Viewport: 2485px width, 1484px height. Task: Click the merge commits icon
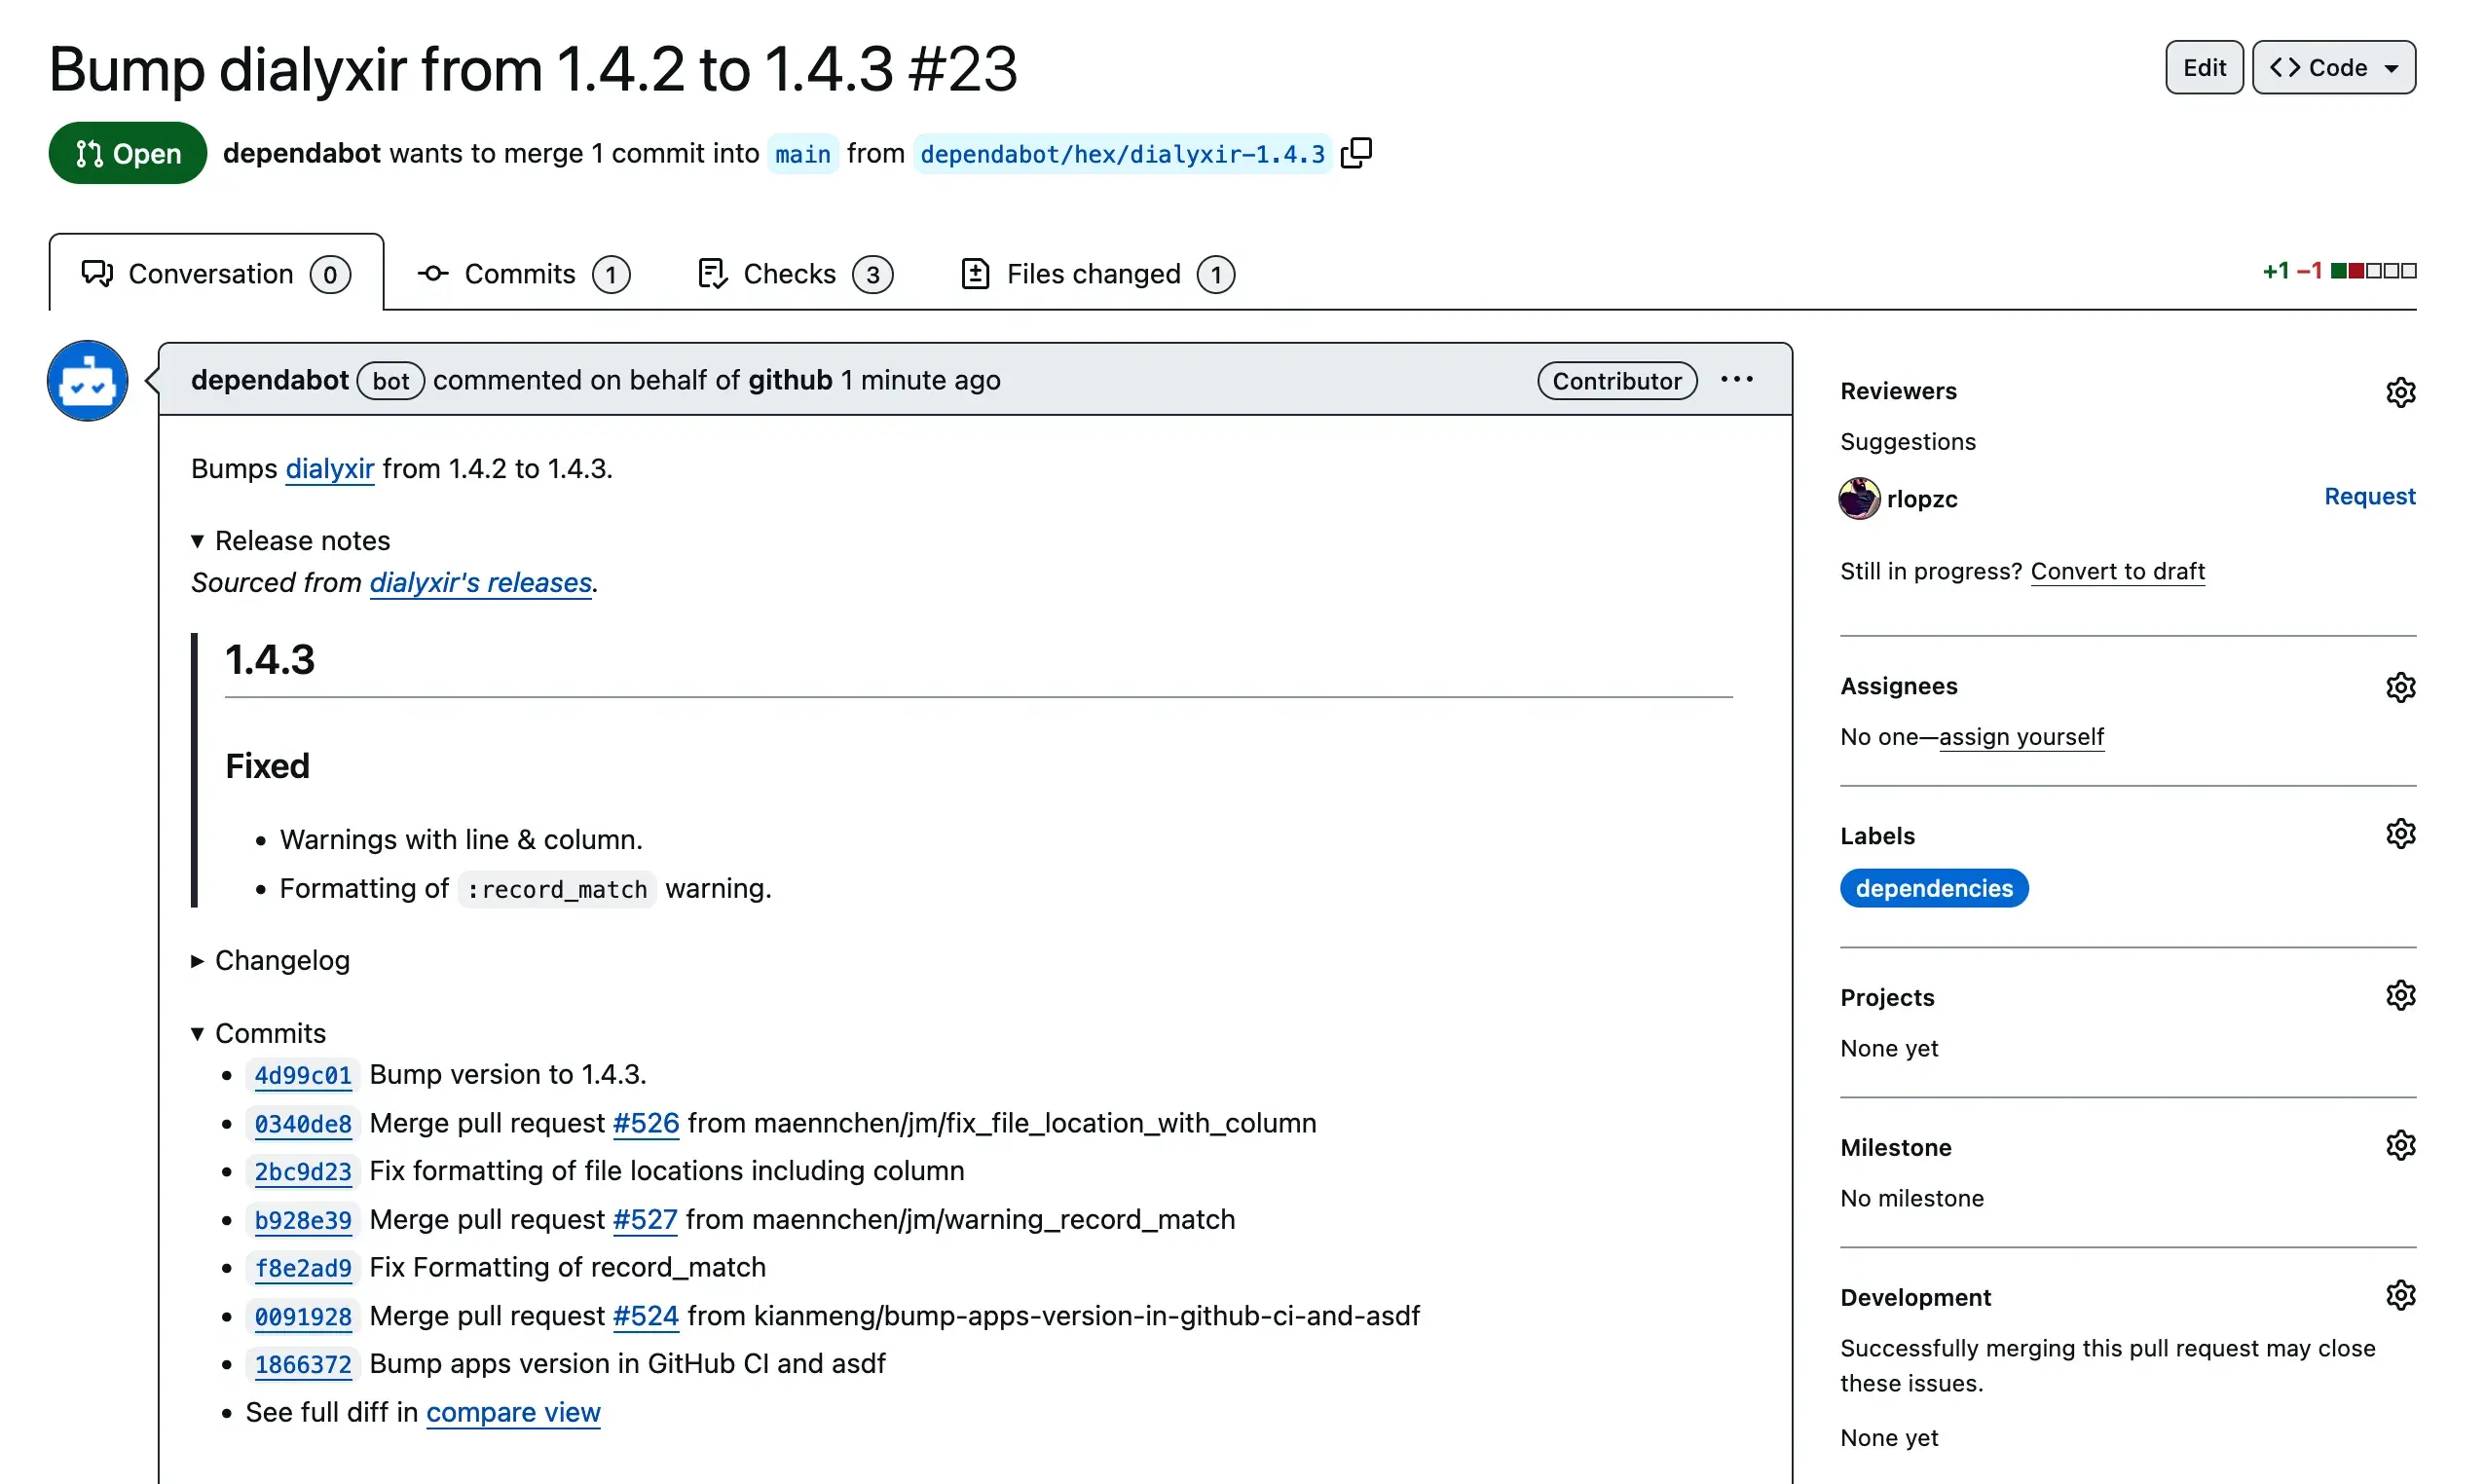coord(431,272)
